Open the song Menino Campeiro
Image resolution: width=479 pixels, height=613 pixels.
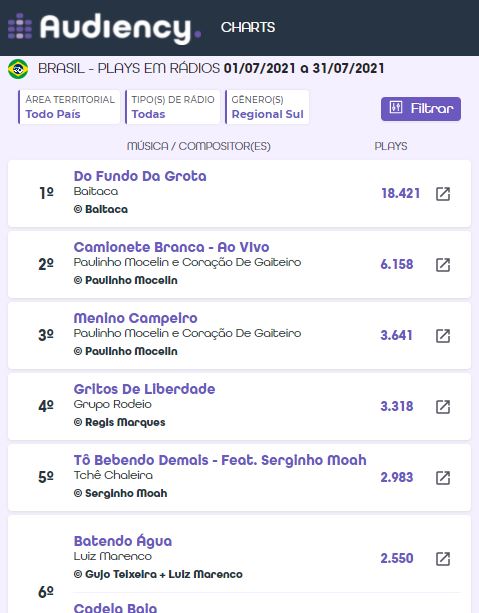coord(135,318)
